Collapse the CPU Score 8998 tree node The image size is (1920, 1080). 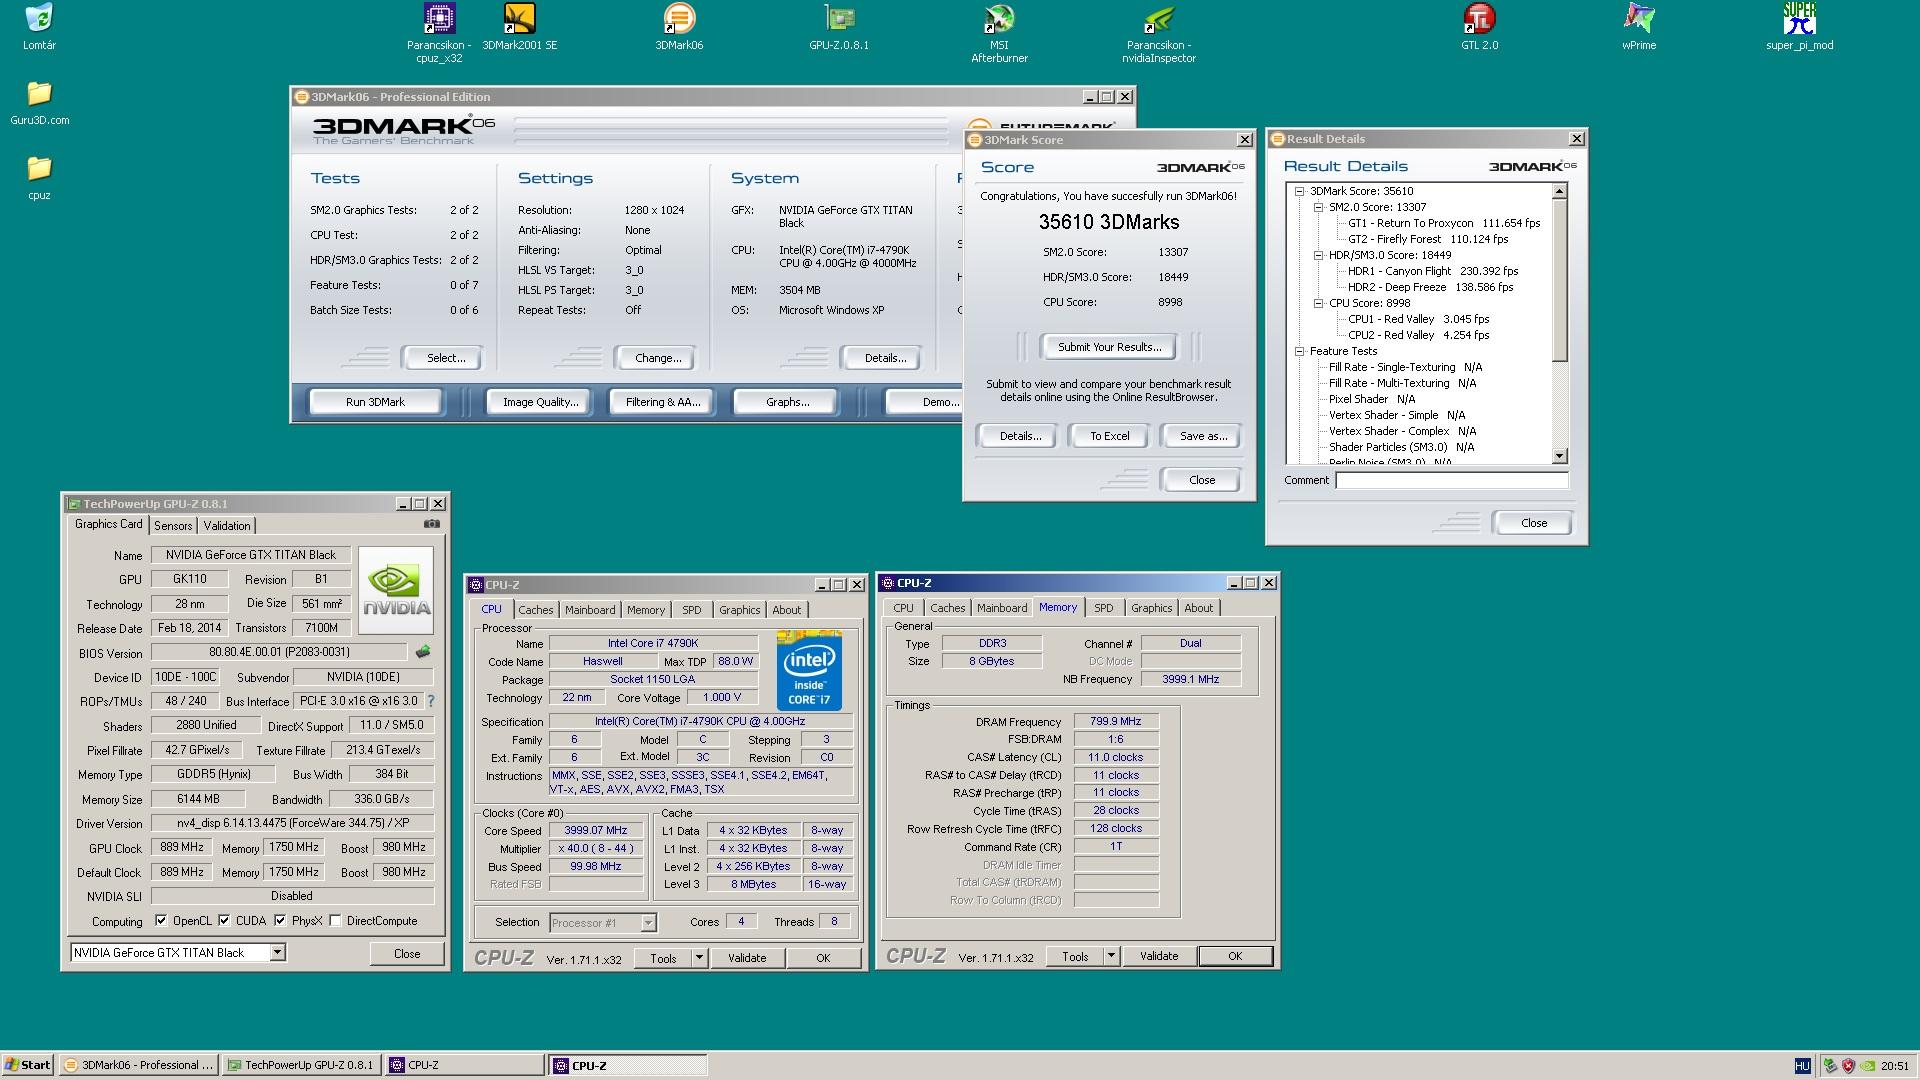pyautogui.click(x=1318, y=303)
